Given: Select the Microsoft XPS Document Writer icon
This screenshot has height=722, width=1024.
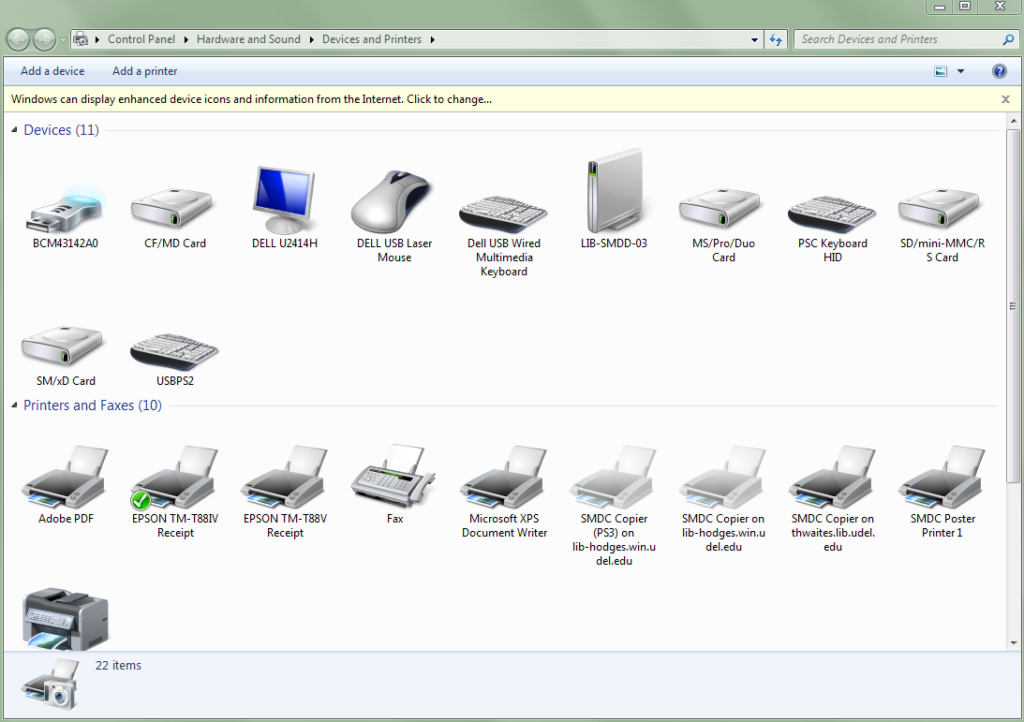Looking at the screenshot, I should click(x=504, y=480).
